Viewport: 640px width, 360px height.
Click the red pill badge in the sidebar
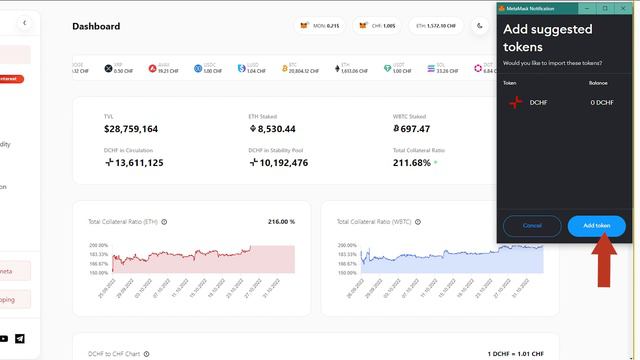[x=11, y=79]
